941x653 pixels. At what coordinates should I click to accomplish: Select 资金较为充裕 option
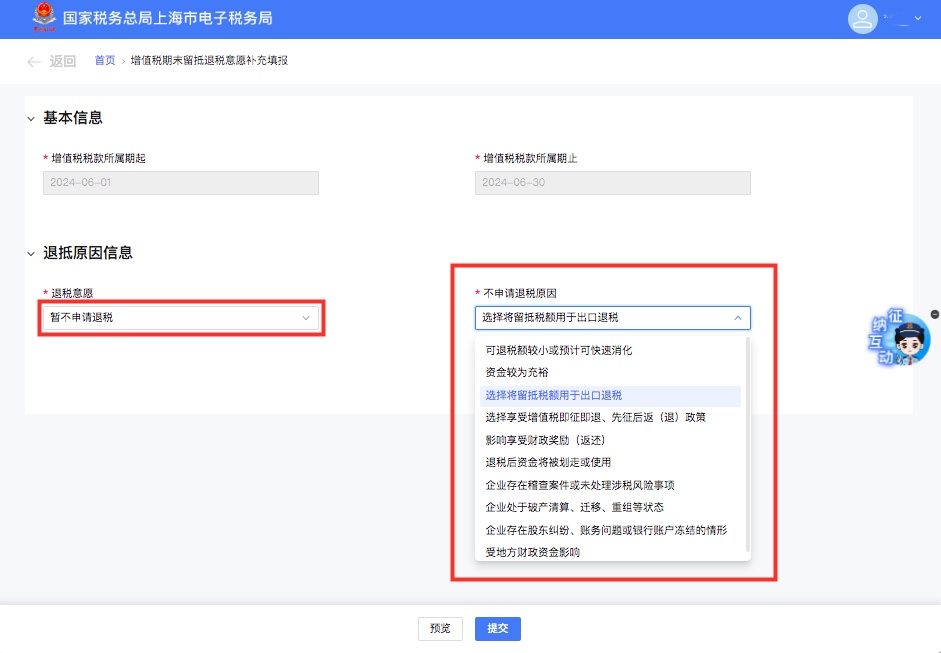click(x=517, y=372)
